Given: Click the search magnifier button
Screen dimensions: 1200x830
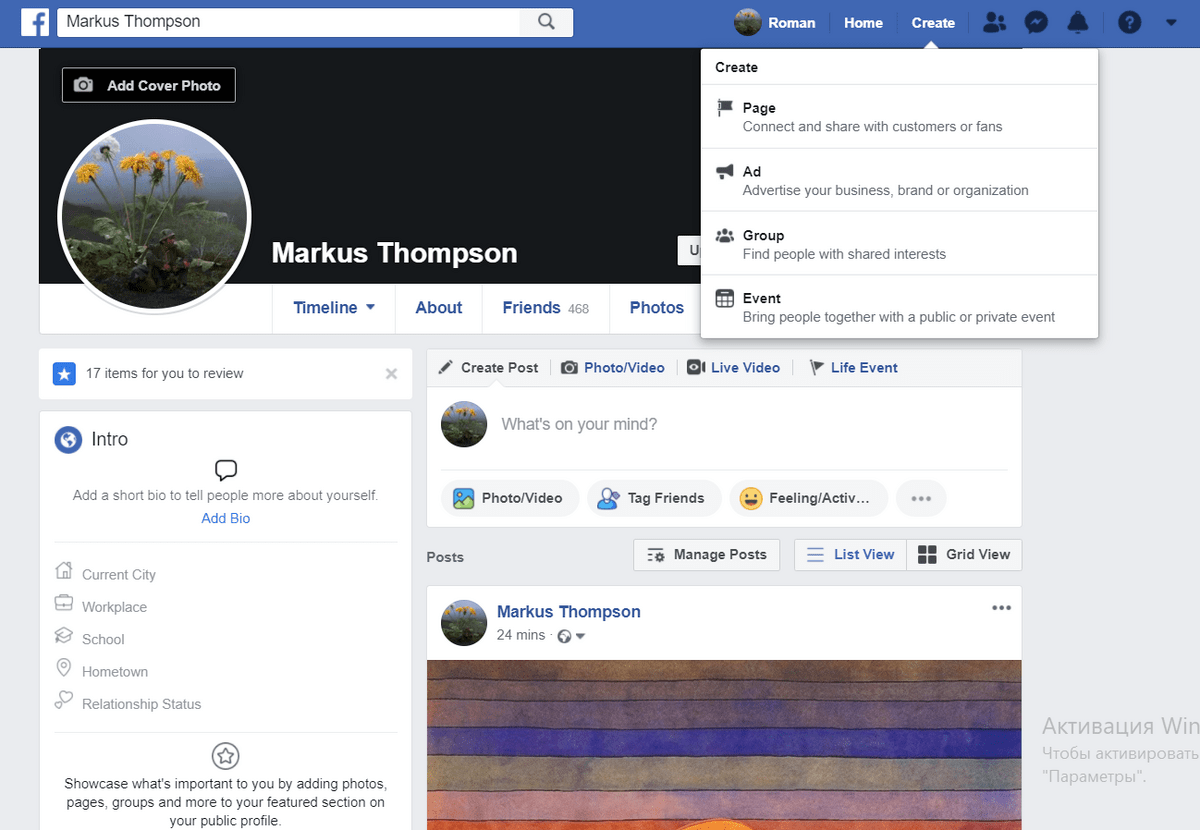Looking at the screenshot, I should click(x=546, y=22).
